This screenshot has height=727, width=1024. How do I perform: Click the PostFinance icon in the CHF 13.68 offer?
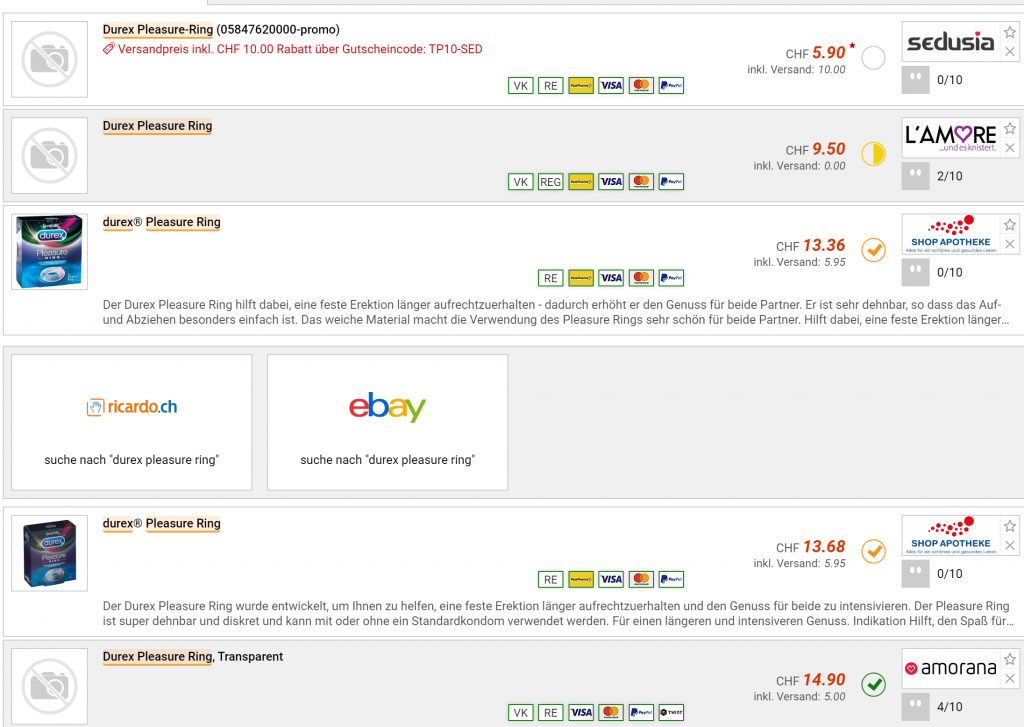tap(580, 579)
